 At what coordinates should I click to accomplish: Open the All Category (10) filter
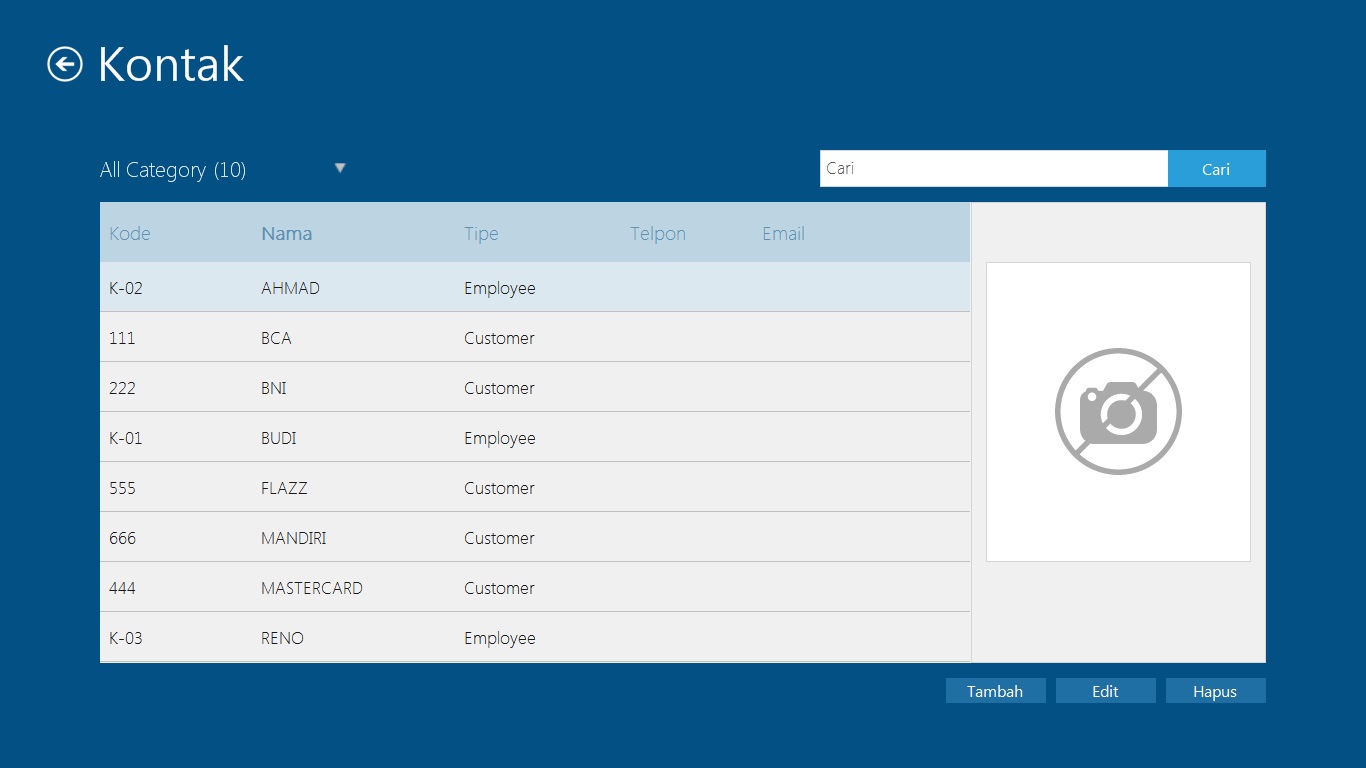pyautogui.click(x=173, y=170)
